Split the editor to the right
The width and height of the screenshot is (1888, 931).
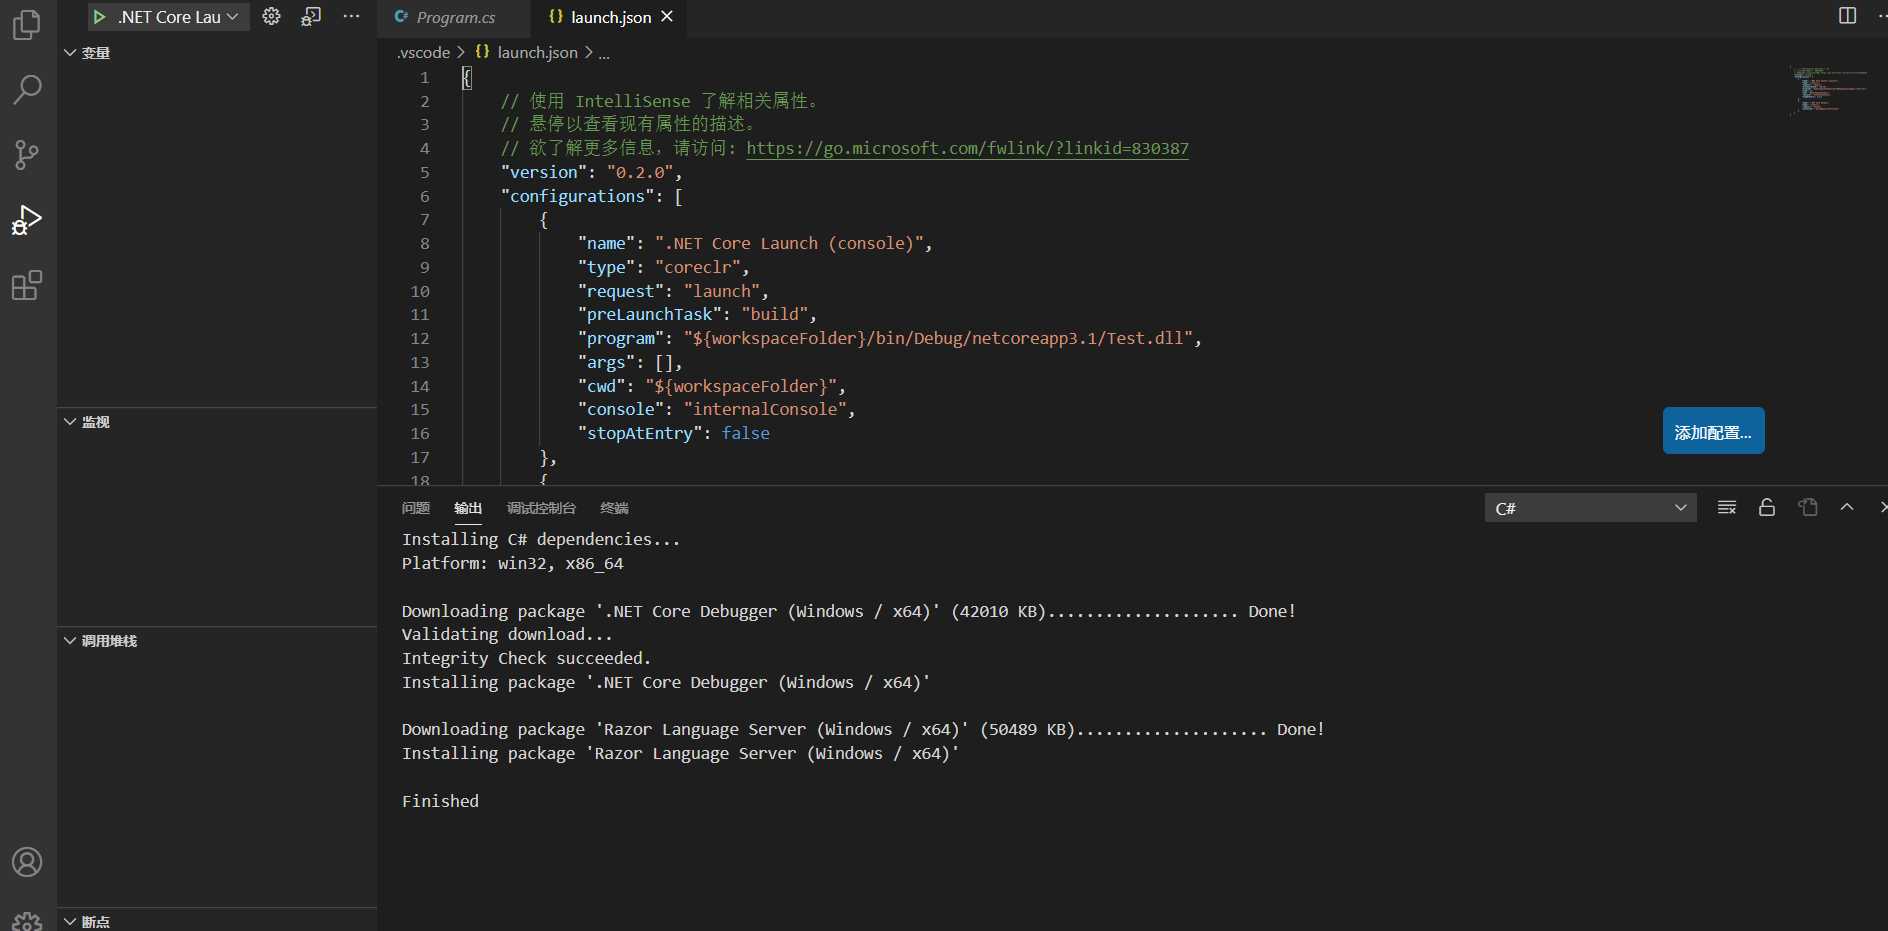[1847, 16]
